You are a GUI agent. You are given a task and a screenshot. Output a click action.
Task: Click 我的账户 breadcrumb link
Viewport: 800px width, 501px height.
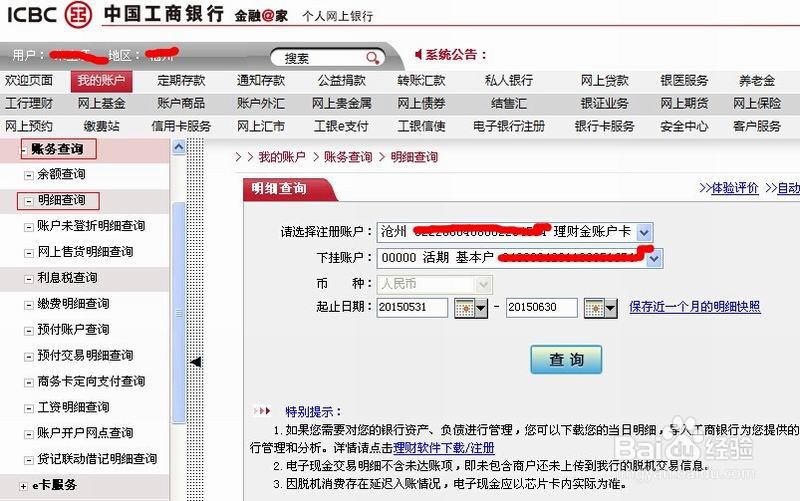click(282, 157)
